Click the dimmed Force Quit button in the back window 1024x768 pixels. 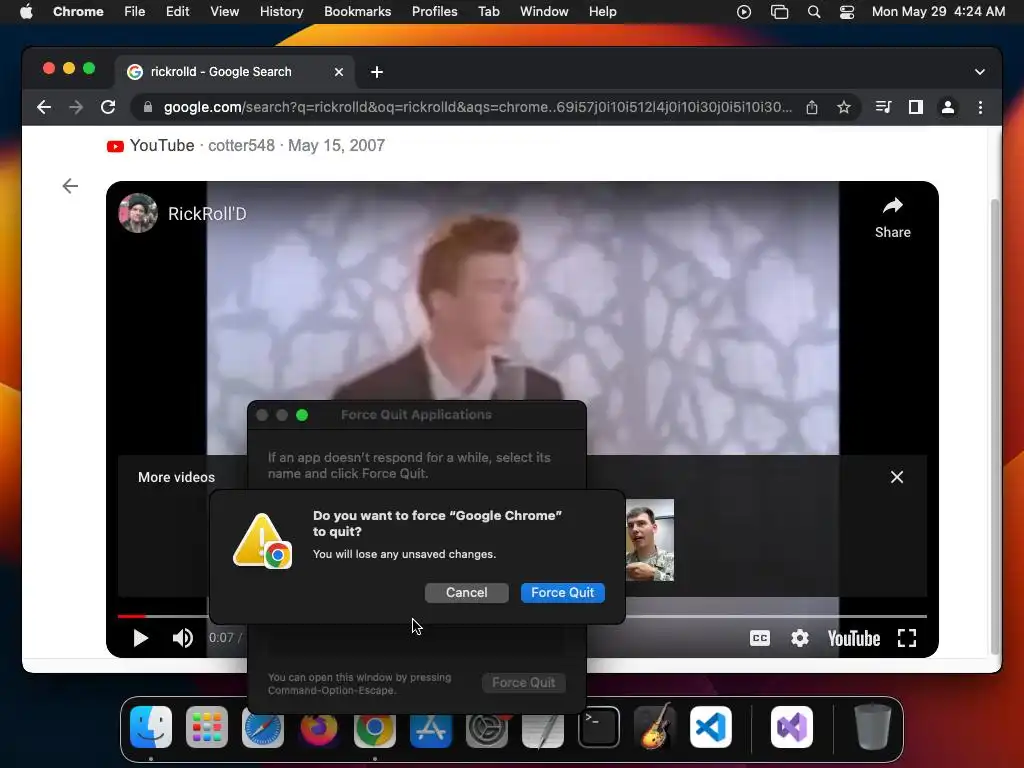coord(523,682)
